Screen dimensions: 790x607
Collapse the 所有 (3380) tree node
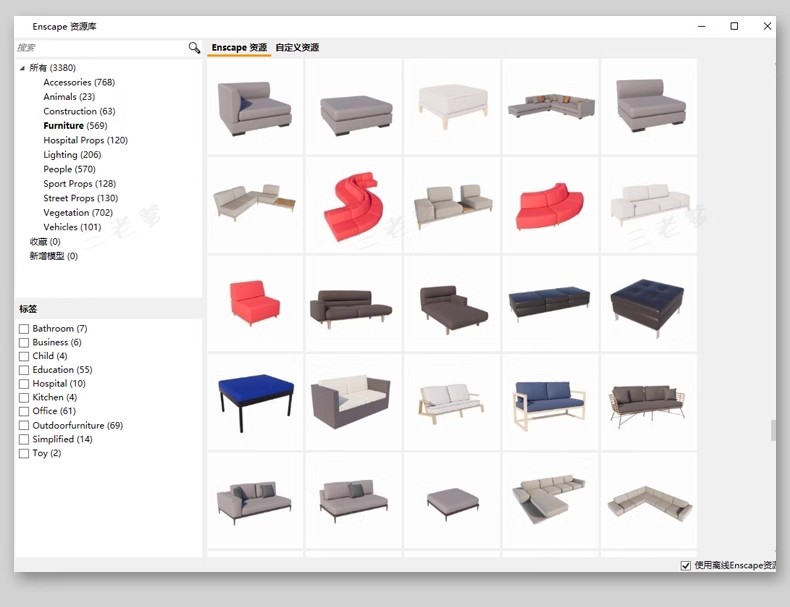tap(22, 68)
